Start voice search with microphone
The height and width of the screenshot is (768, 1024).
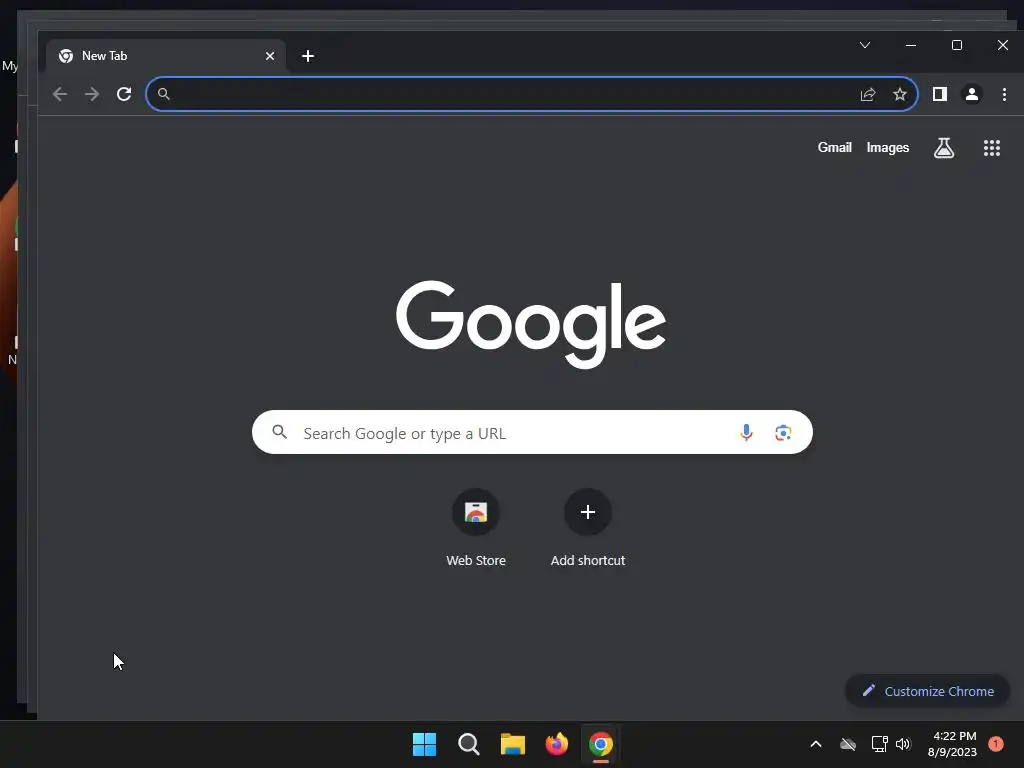[746, 432]
